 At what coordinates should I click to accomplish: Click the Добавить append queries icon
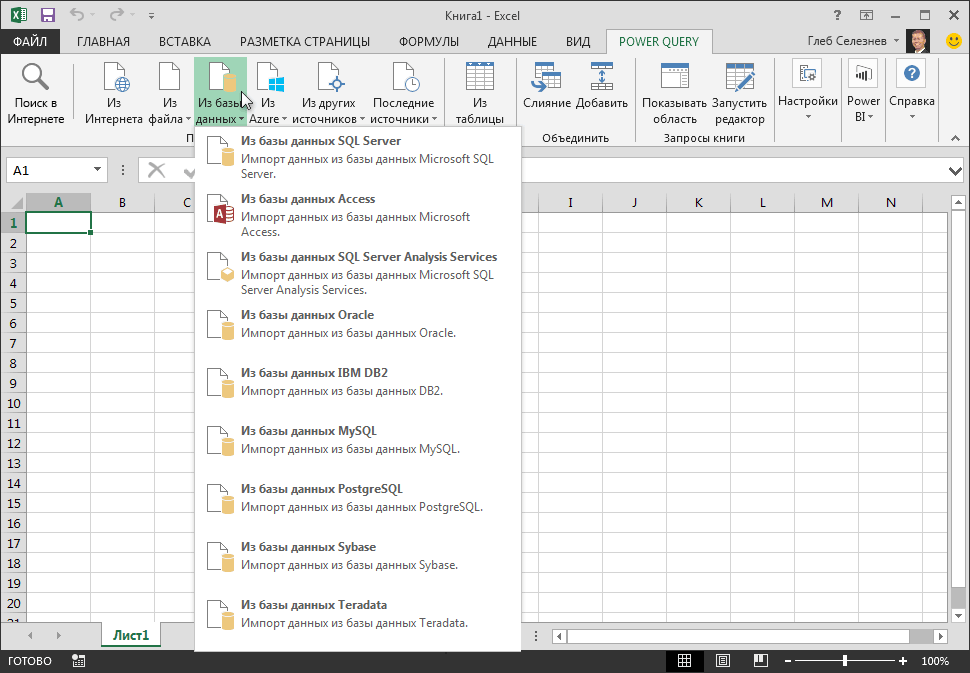pos(601,77)
